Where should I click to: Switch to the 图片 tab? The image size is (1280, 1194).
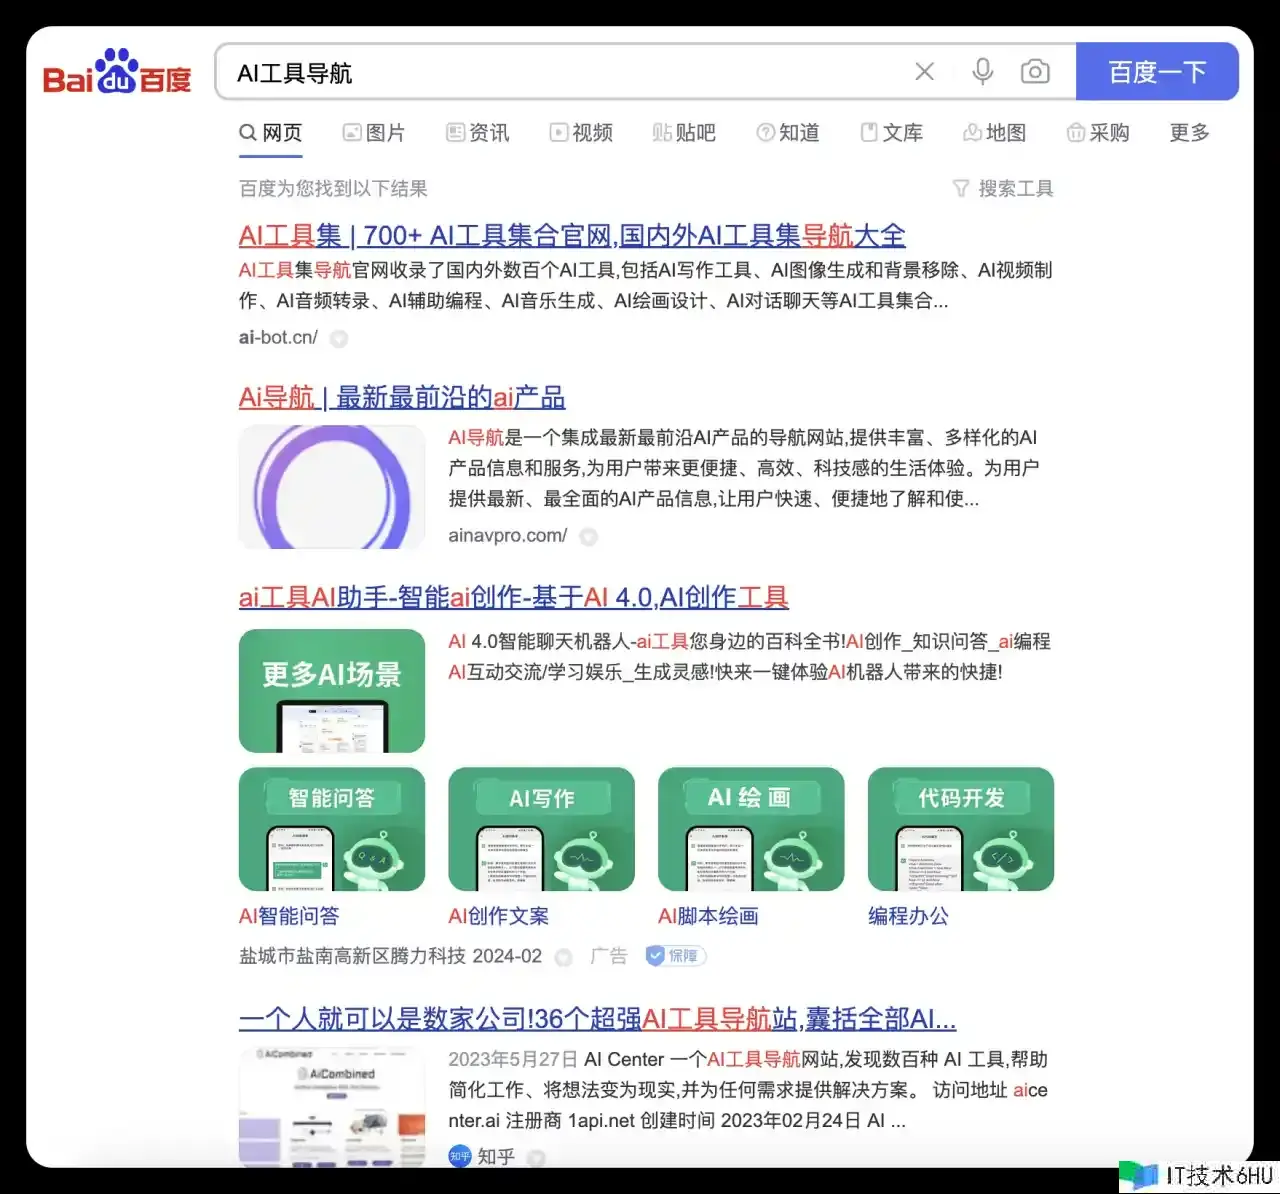374,133
